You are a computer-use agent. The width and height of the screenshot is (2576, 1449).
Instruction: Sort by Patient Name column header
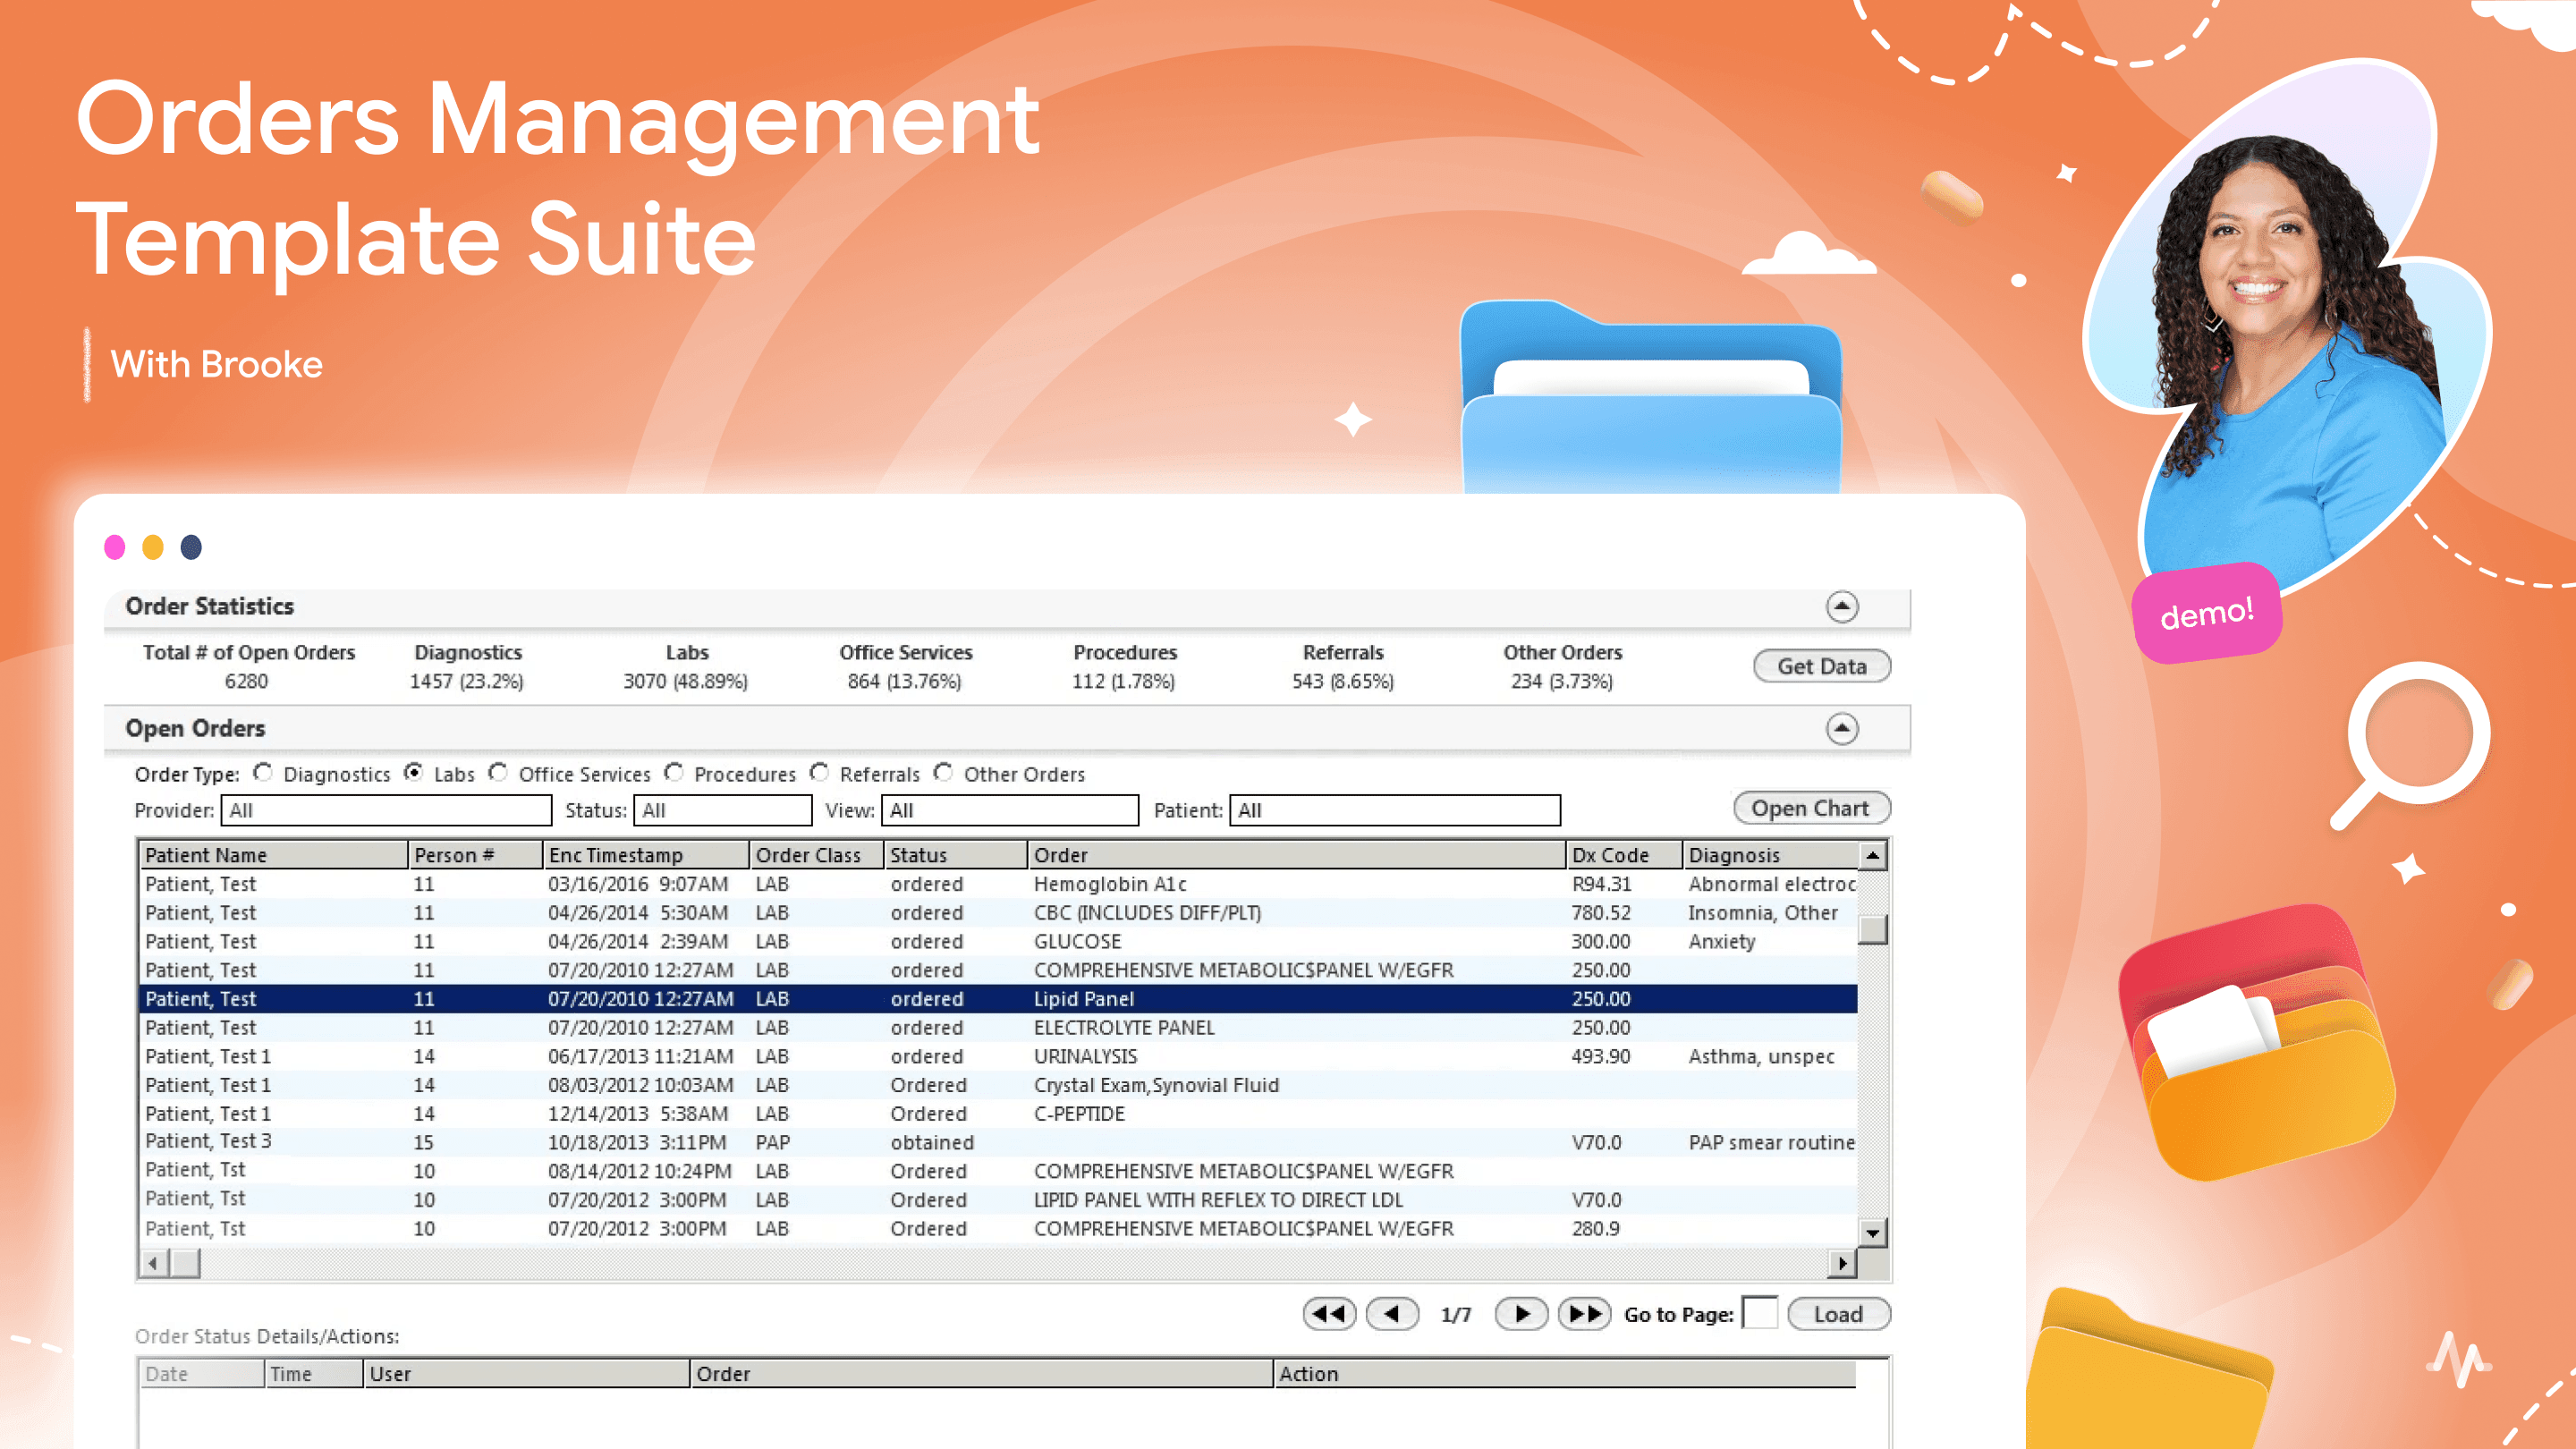click(273, 855)
